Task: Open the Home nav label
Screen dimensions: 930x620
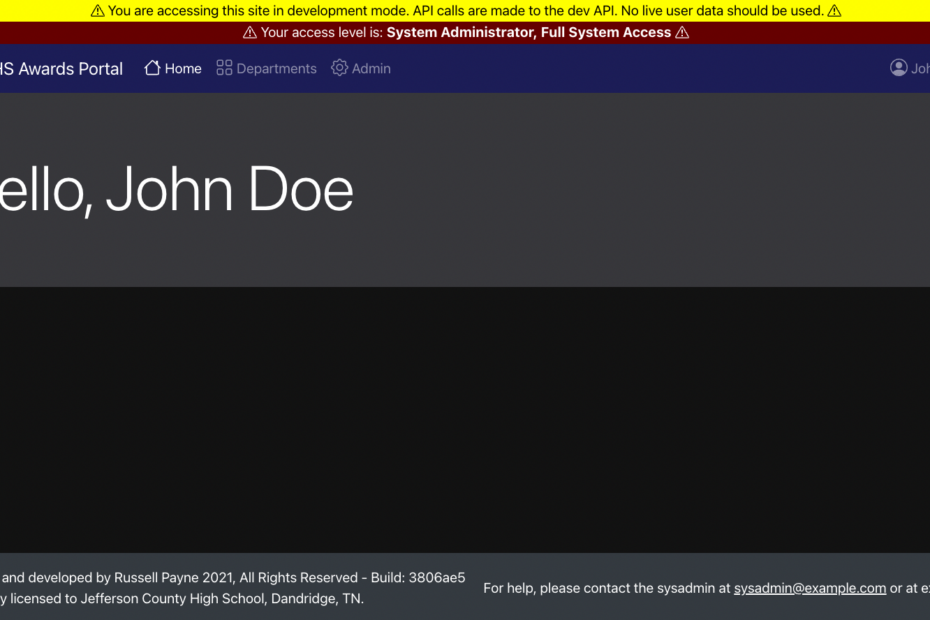Action: pyautogui.click(x=183, y=69)
